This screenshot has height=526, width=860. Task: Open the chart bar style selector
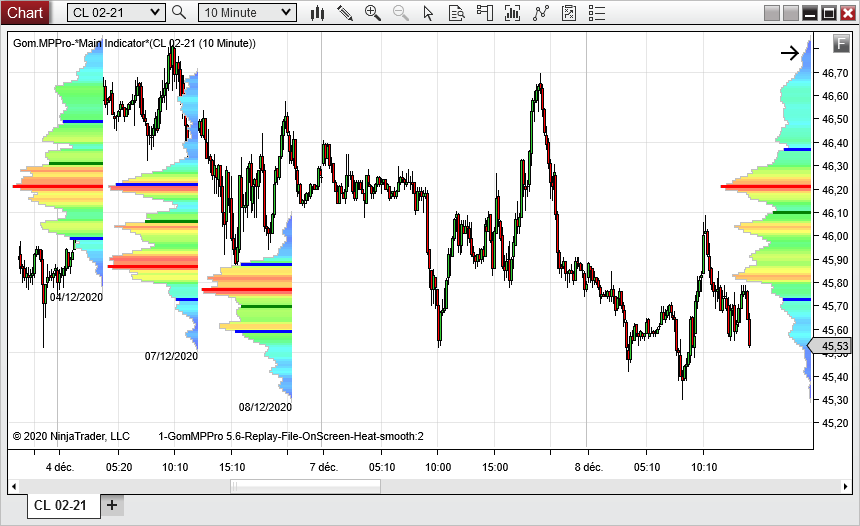318,13
